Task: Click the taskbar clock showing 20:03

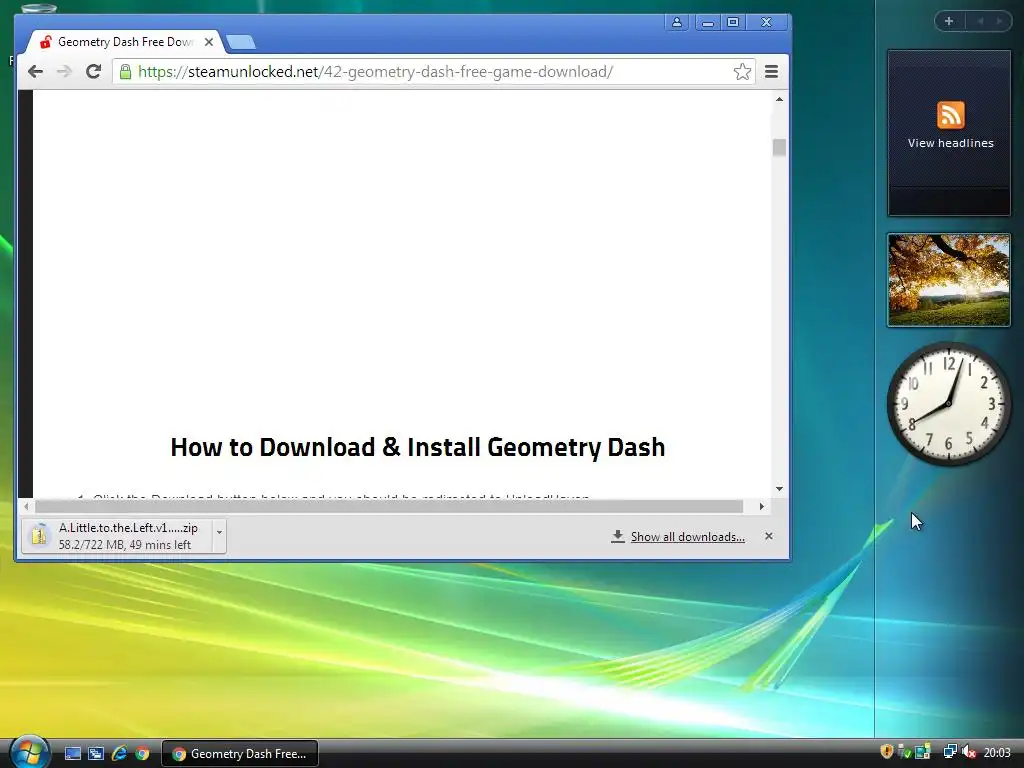Action: pyautogui.click(x=997, y=753)
